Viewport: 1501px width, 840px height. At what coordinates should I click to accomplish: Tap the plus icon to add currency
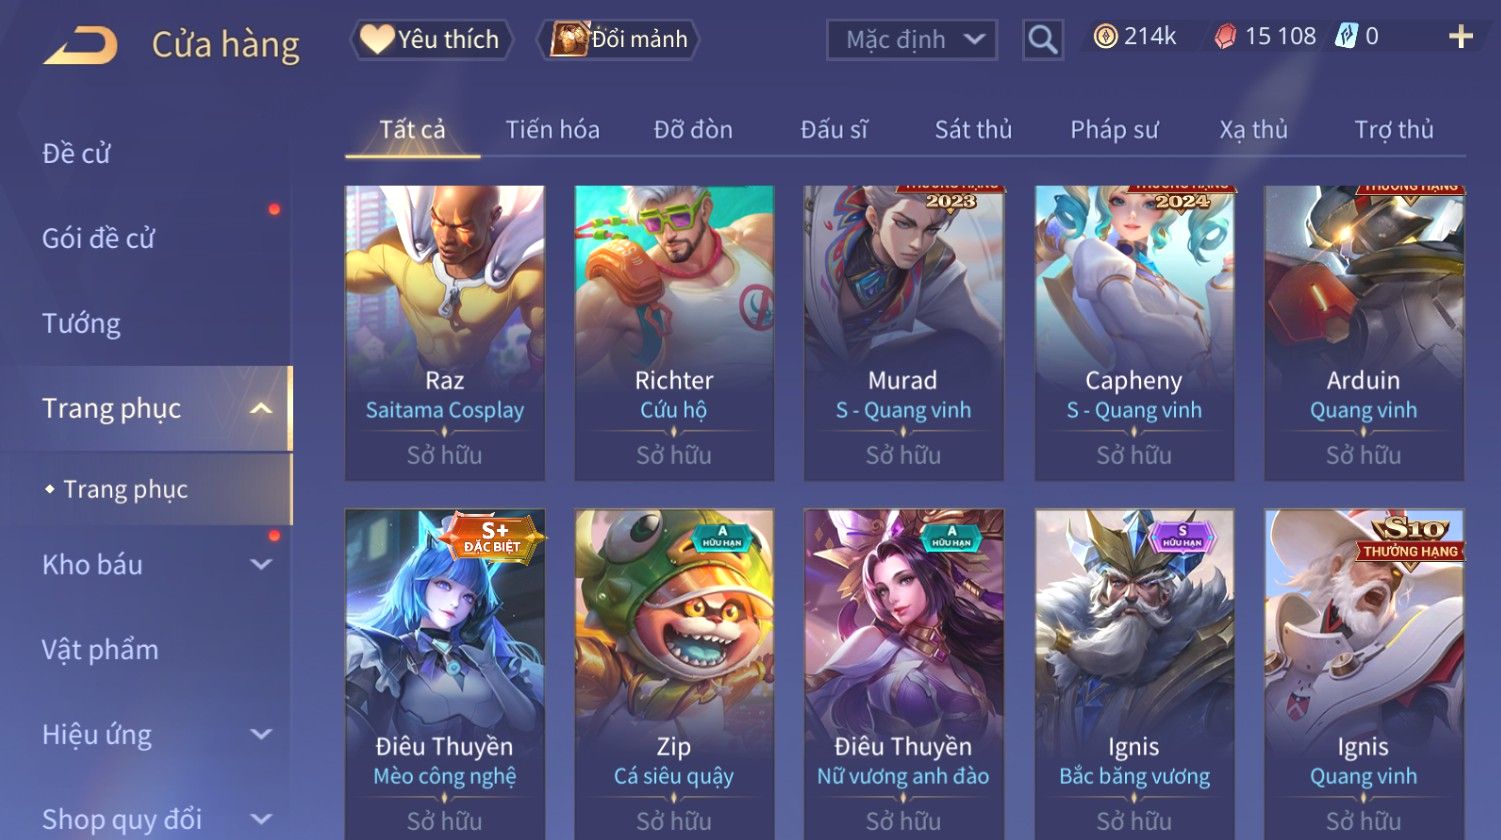[1460, 37]
